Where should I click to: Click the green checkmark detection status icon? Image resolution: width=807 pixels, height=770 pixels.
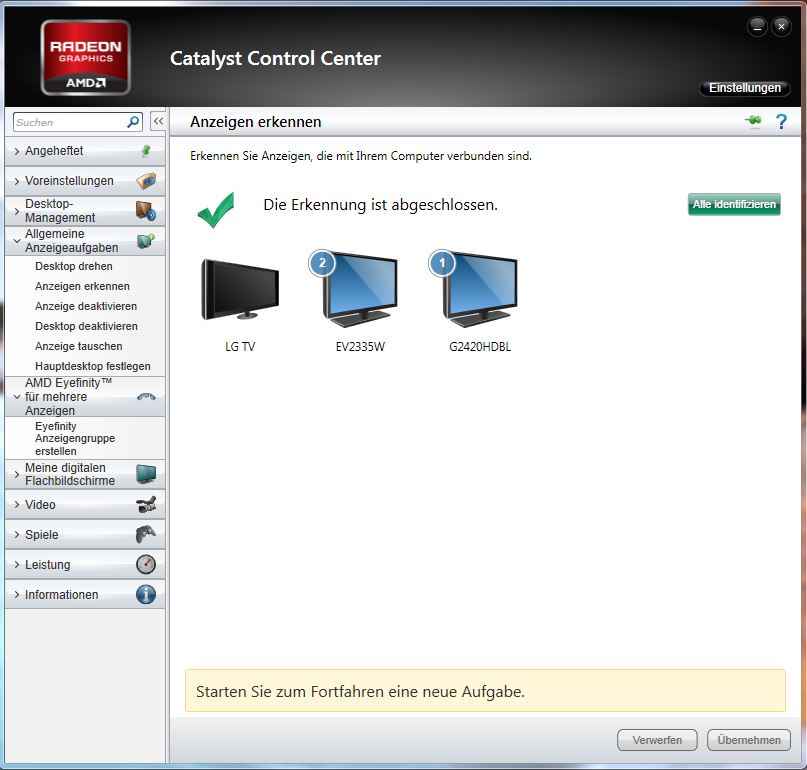216,210
